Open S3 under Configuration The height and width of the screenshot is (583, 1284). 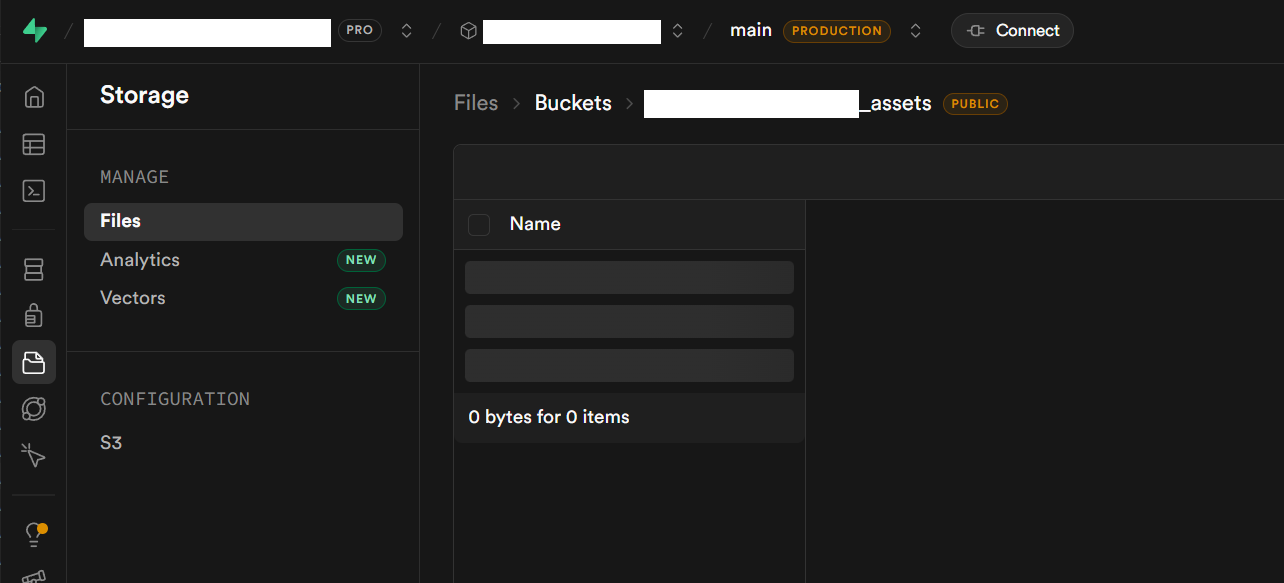[111, 442]
